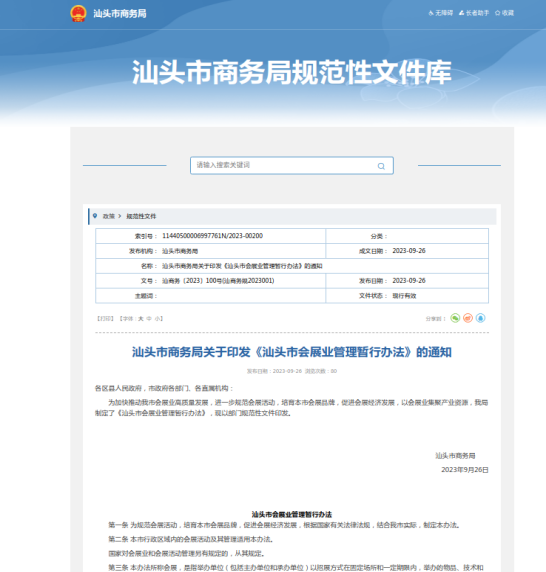Open 长者助手 elder assistant
Image resolution: width=546 pixels, height=572 pixels.
474,13
